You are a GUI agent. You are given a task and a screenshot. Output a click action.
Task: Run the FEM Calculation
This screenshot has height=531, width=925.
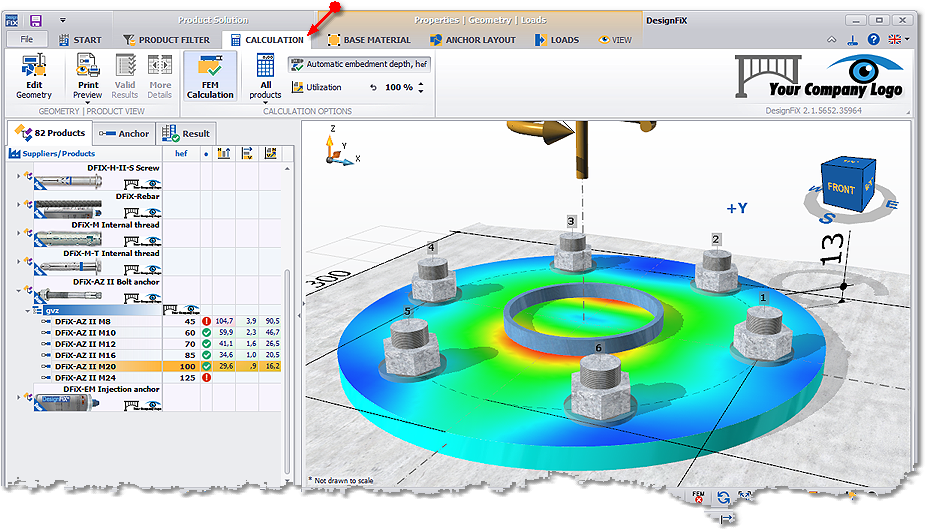click(x=210, y=77)
